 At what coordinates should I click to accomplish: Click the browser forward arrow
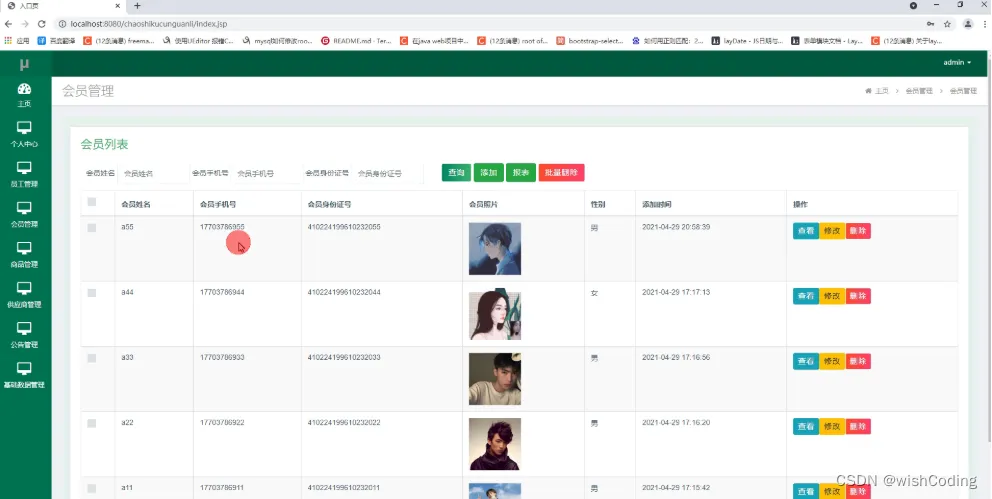(25, 24)
